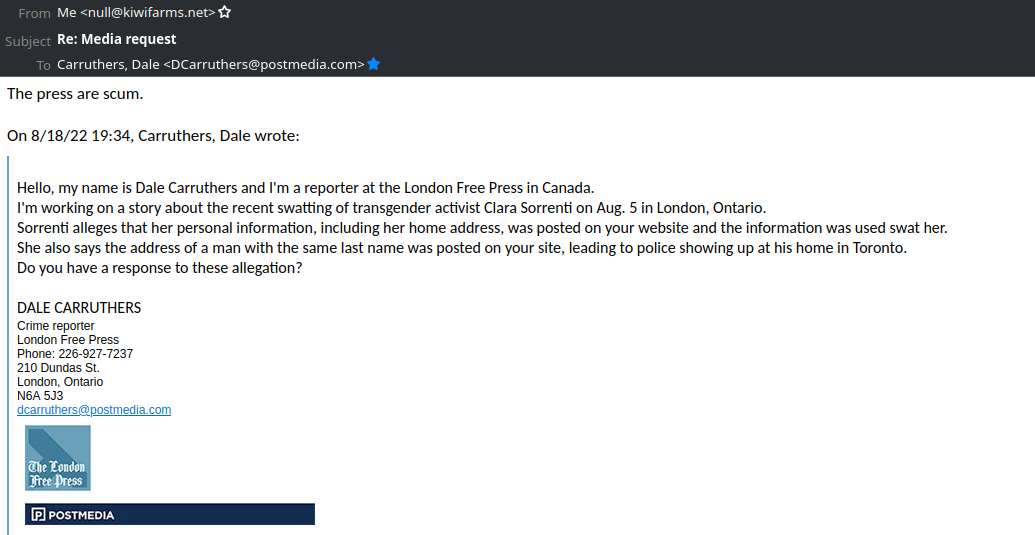Click the star icon beside the sender address
The image size is (1035, 535).
tap(225, 13)
